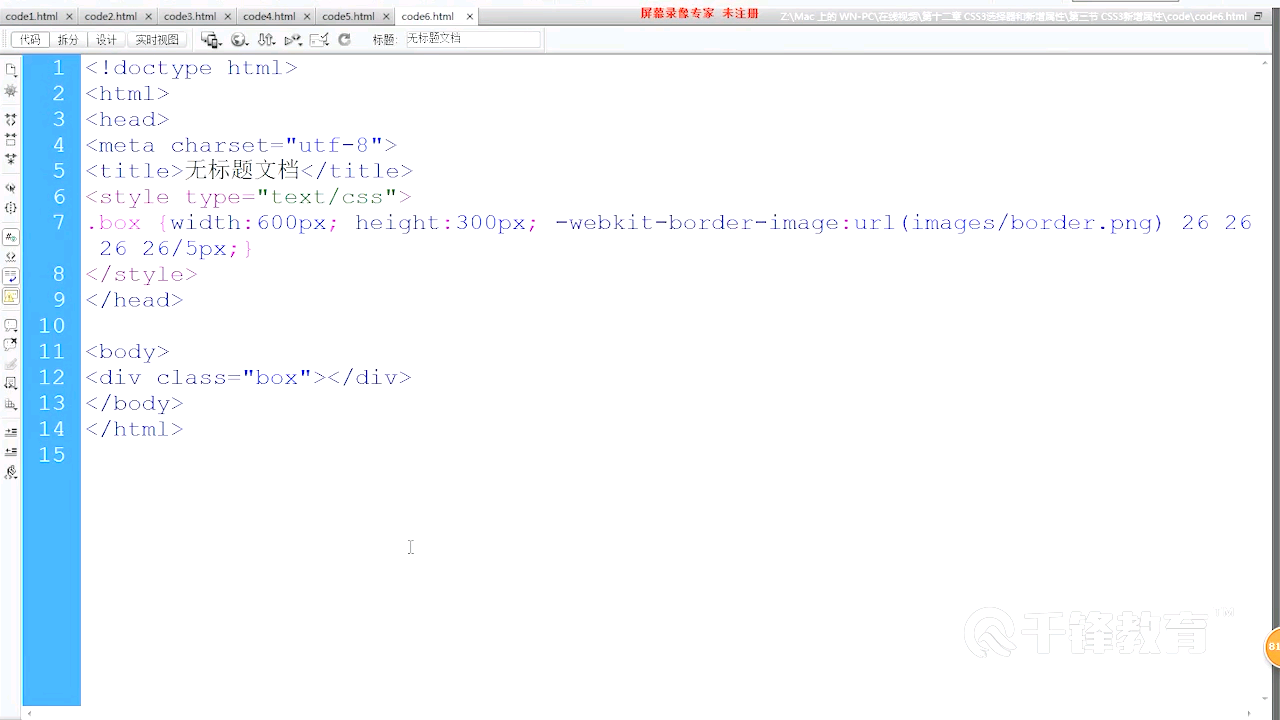Switch to code4.html tab
1280x720 pixels.
(269, 16)
